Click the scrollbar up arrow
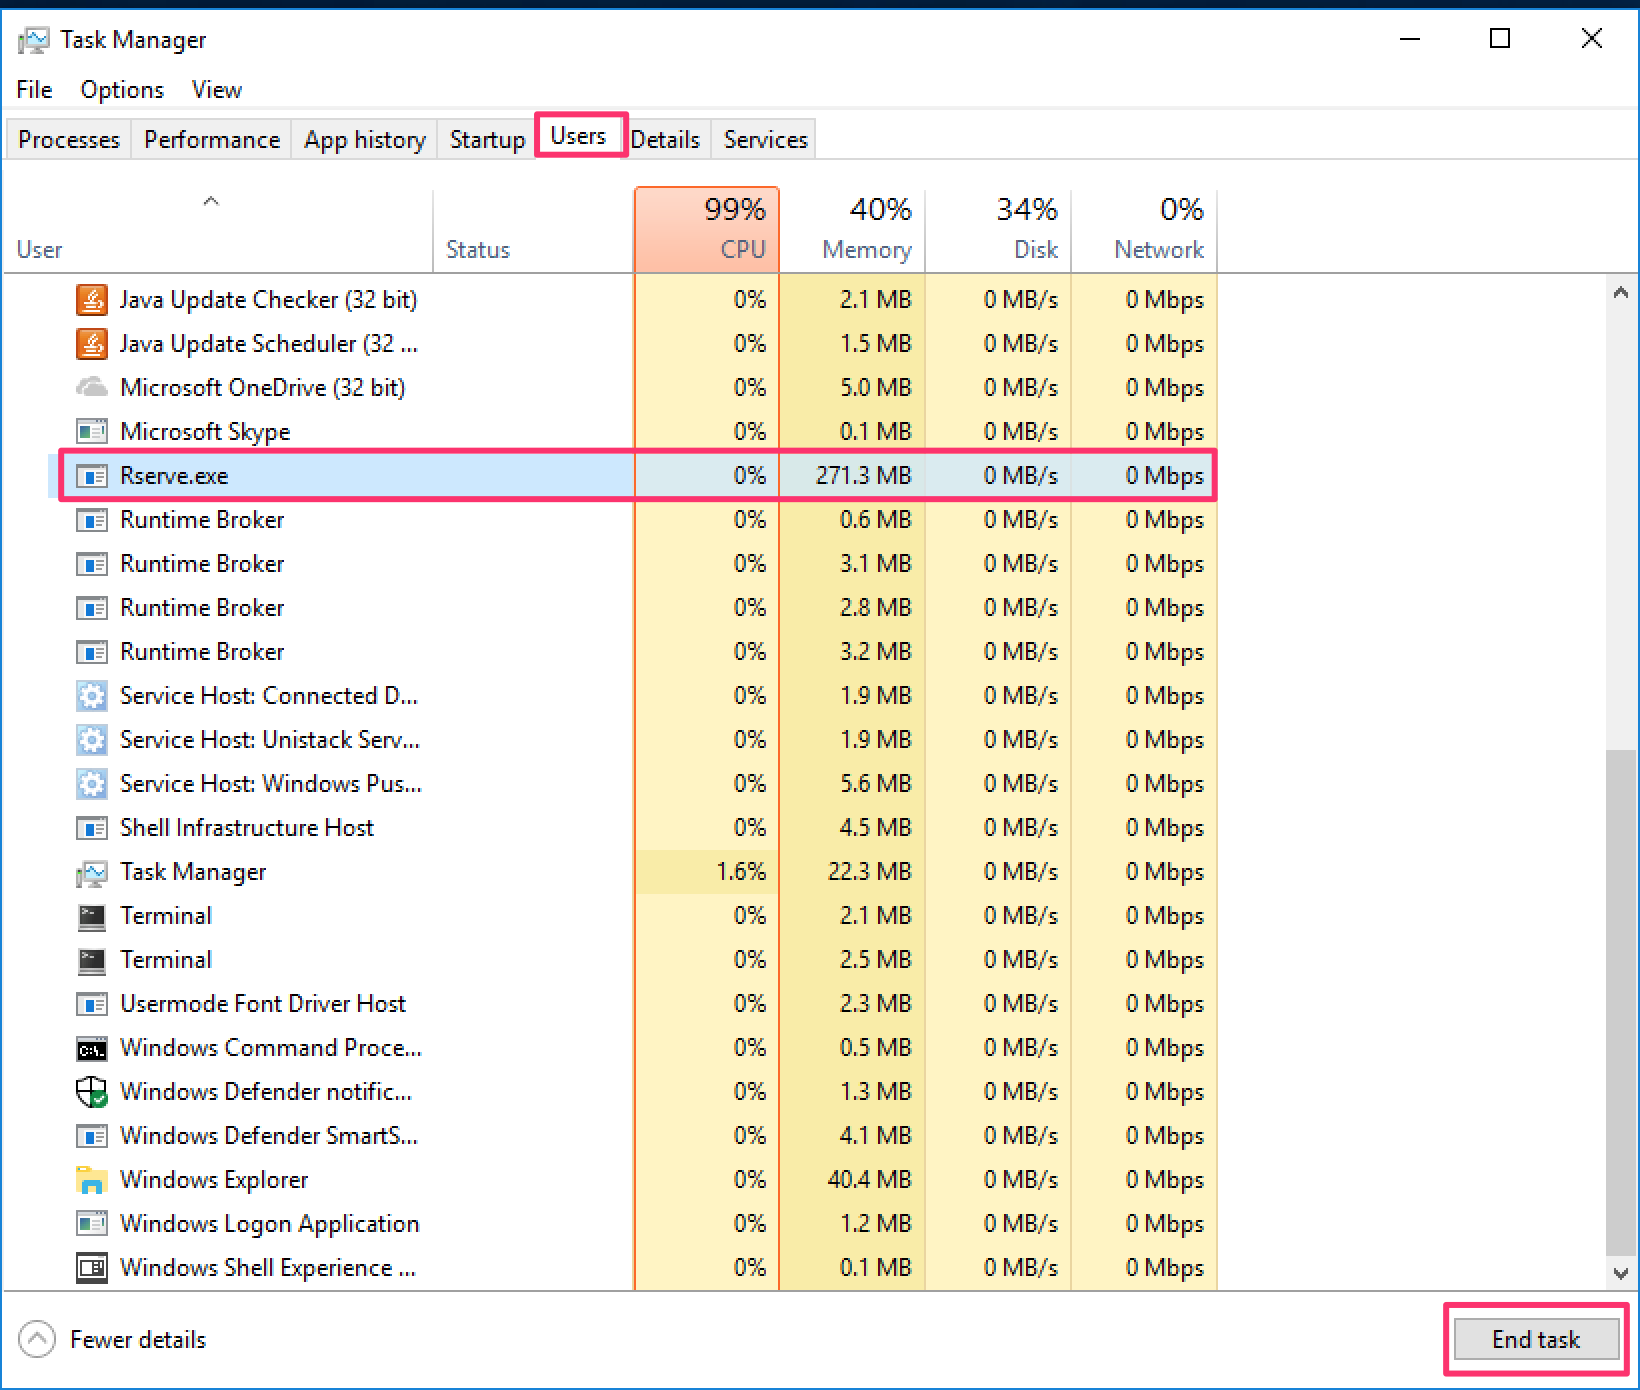Viewport: 1640px width, 1390px height. [1621, 293]
